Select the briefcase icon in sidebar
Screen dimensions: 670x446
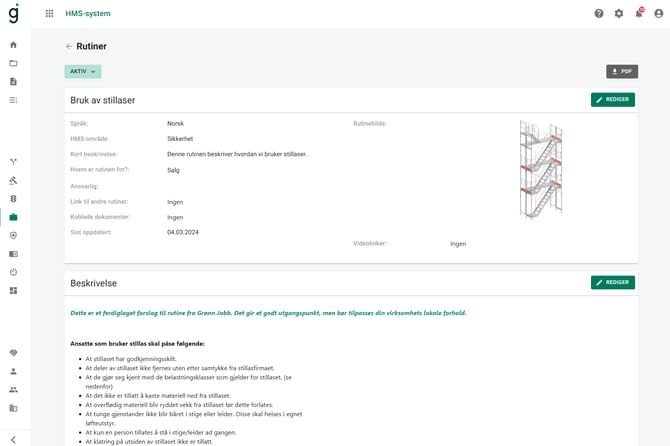click(13, 217)
